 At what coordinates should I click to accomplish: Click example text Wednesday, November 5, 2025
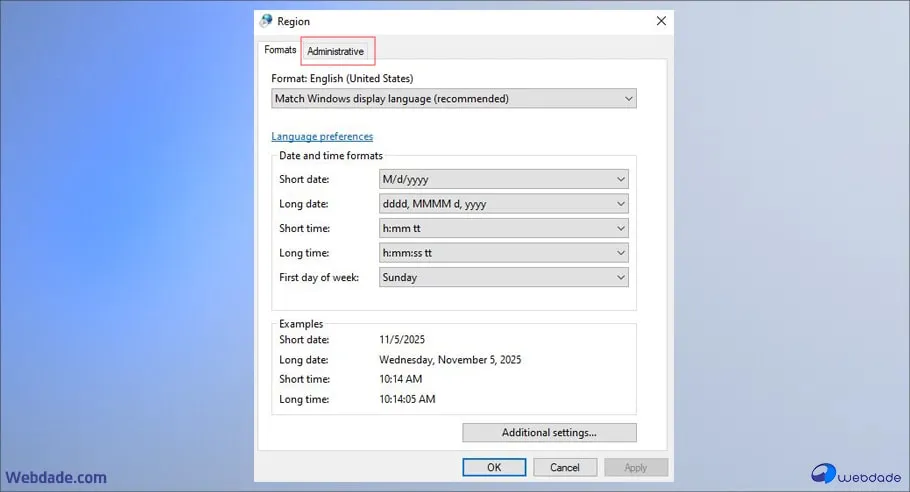point(450,360)
